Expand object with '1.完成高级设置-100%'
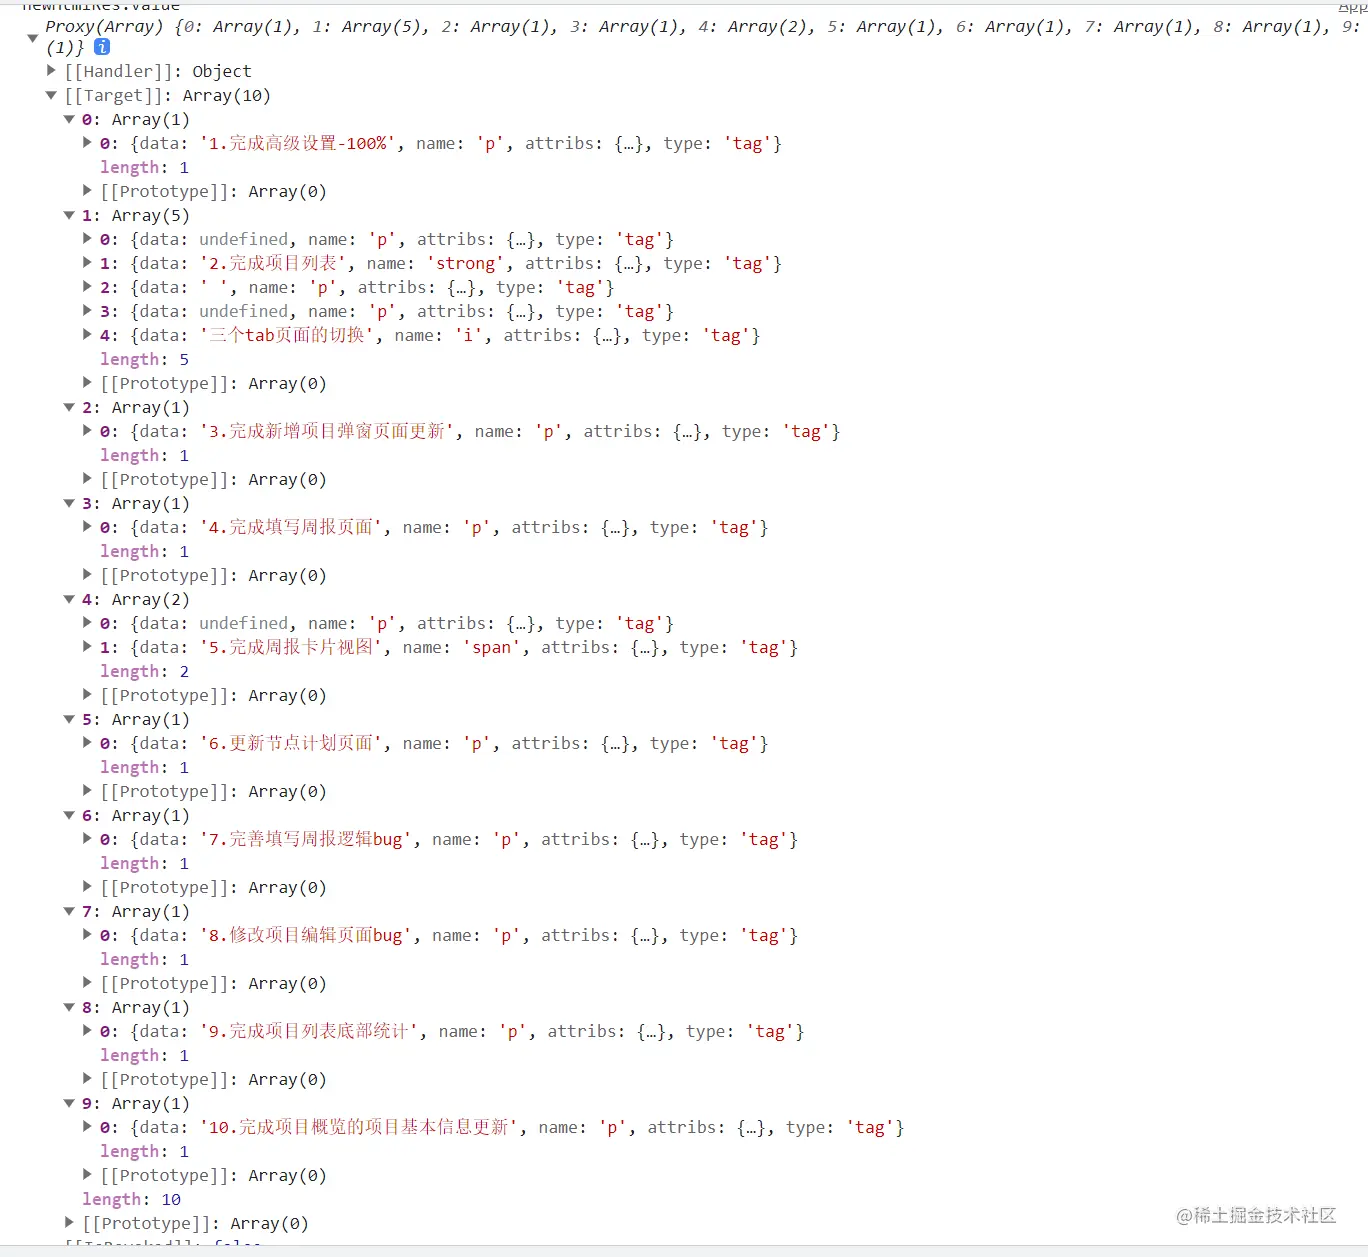 (x=87, y=143)
